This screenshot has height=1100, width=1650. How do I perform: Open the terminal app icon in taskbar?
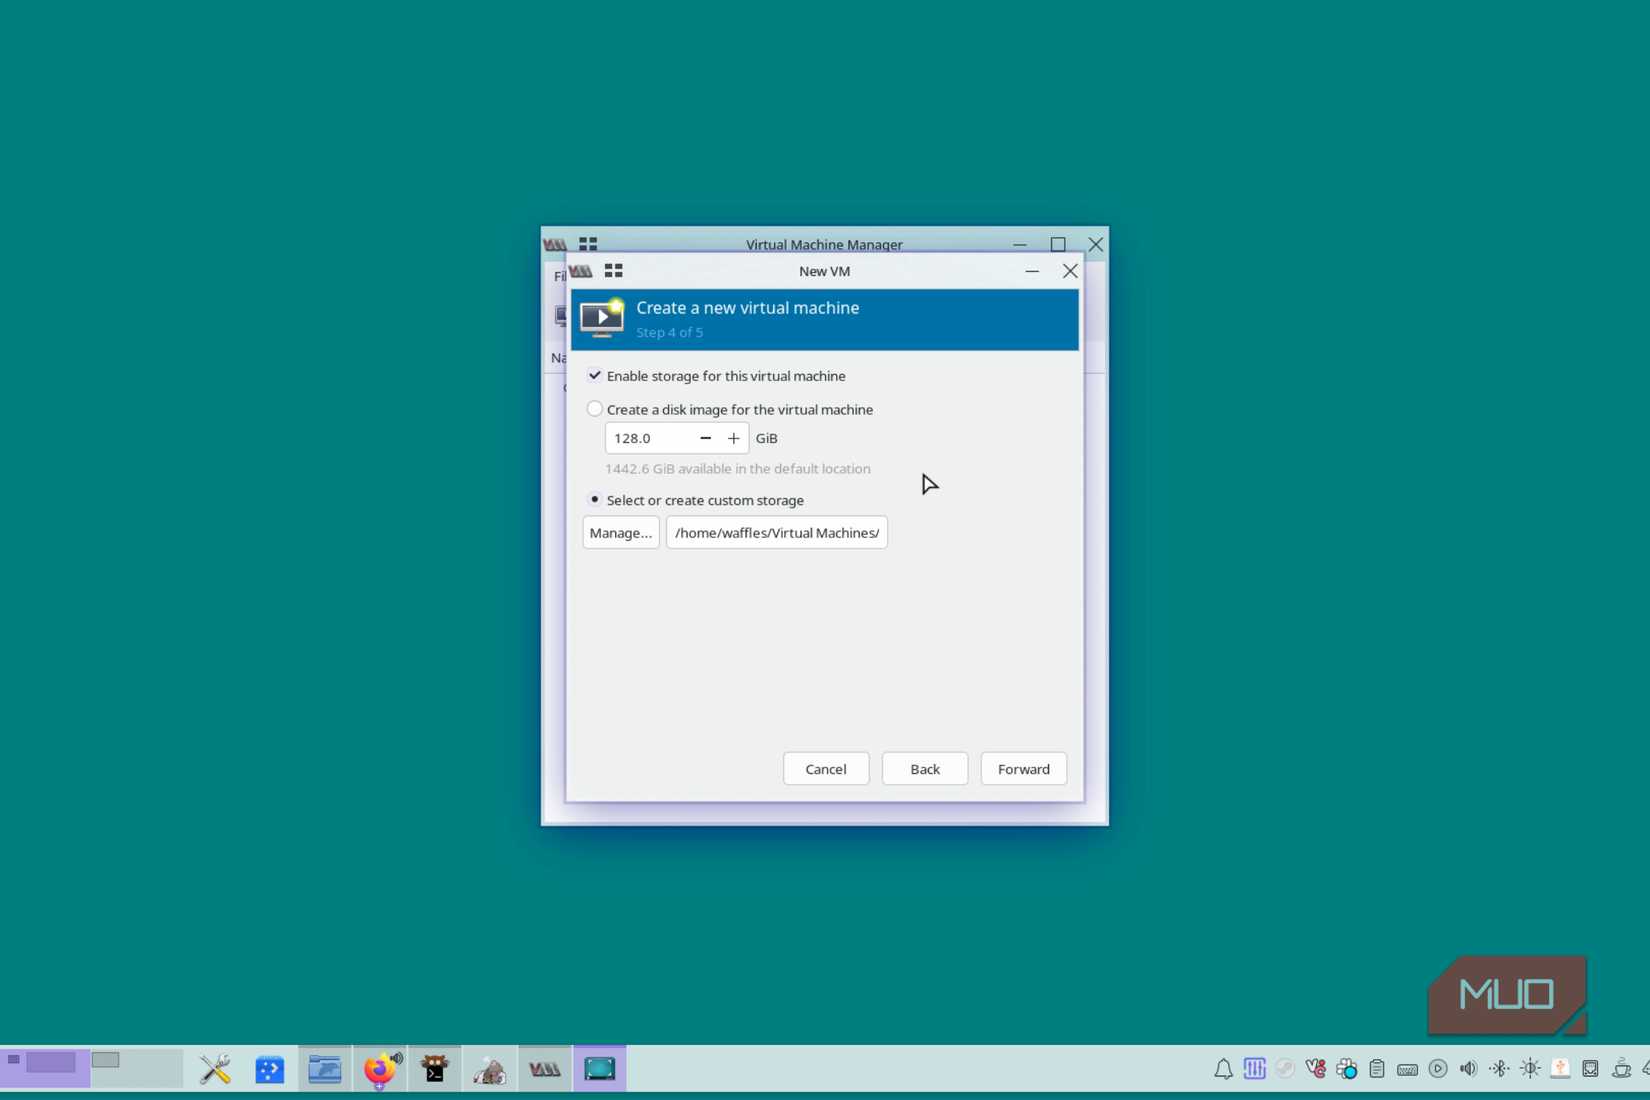click(x=435, y=1069)
